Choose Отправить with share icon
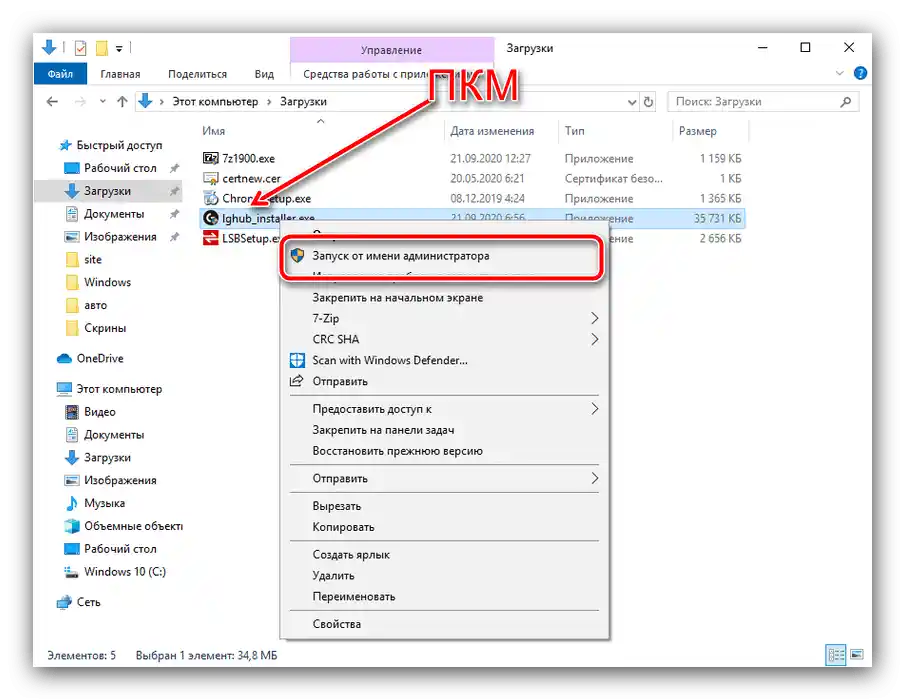Image resolution: width=905 pixels, height=700 pixels. click(443, 381)
